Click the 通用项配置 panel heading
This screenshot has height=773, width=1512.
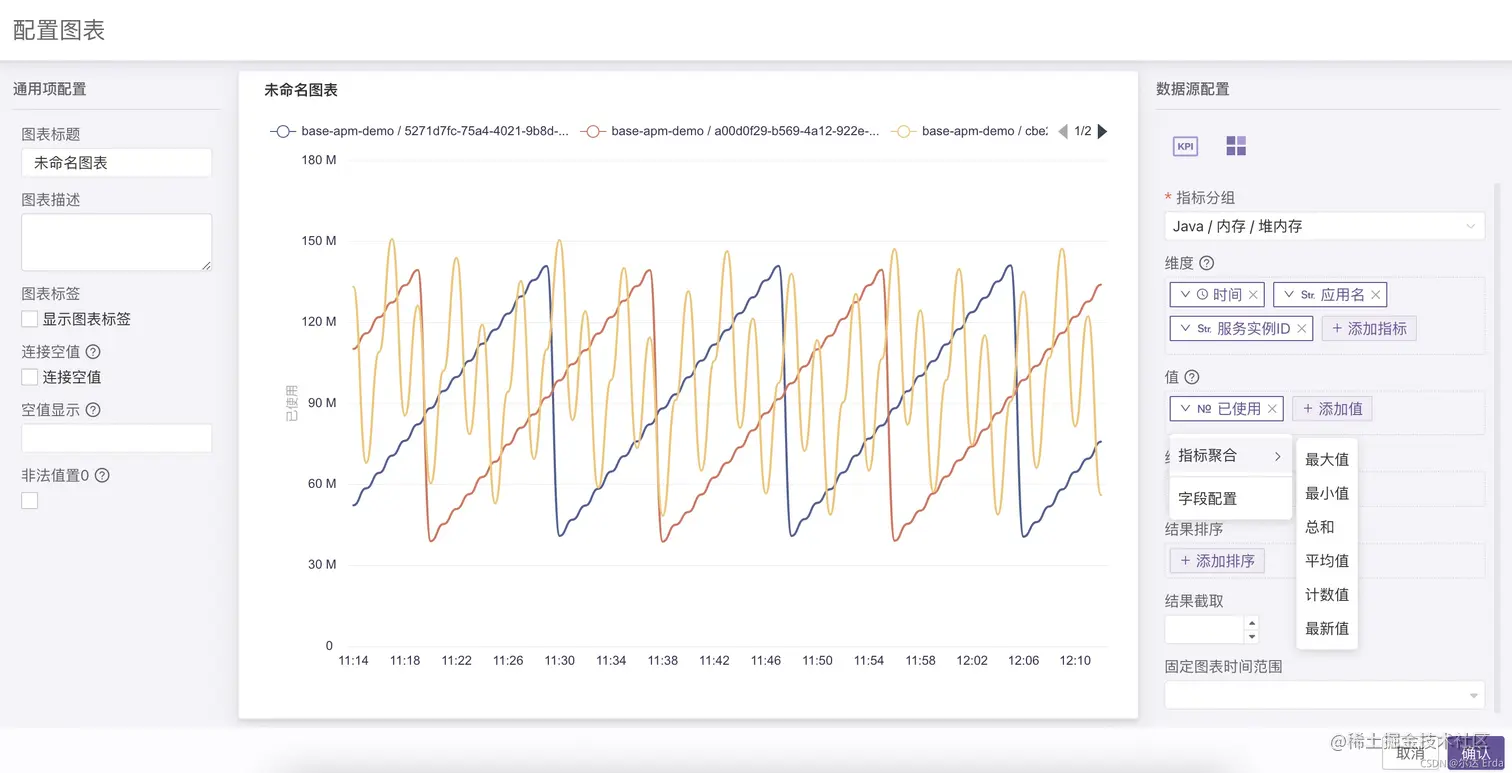click(50, 89)
